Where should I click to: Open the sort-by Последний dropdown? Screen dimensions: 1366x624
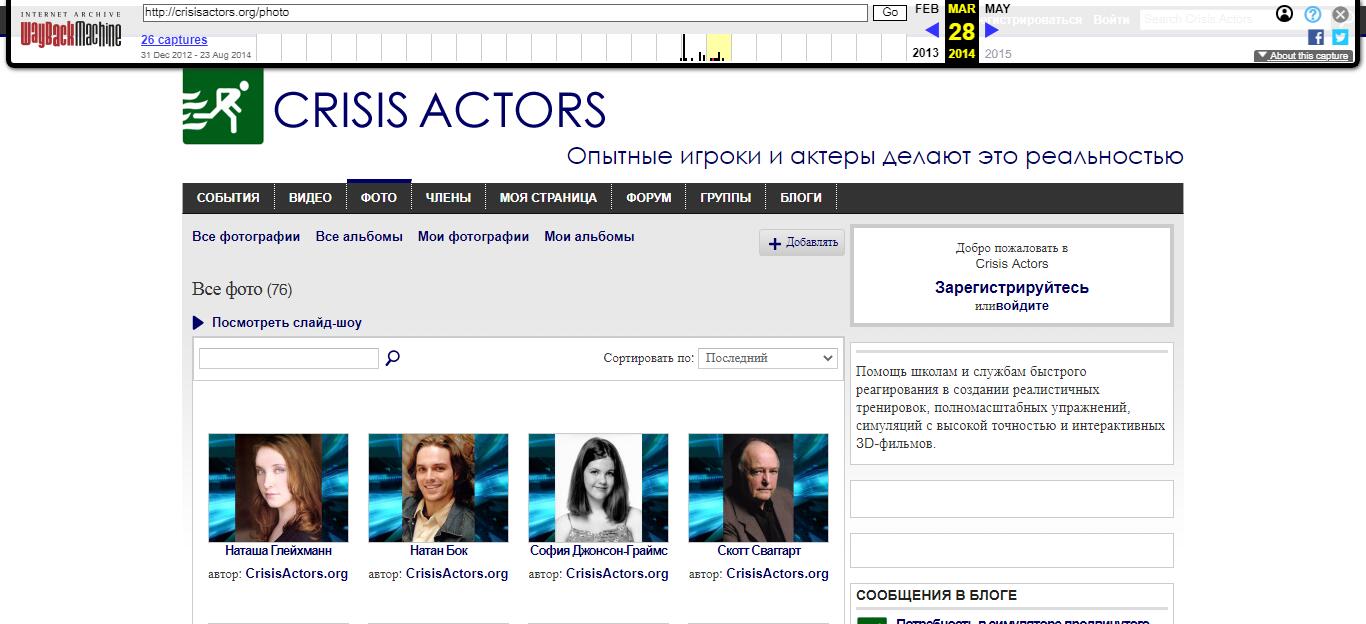pos(768,358)
